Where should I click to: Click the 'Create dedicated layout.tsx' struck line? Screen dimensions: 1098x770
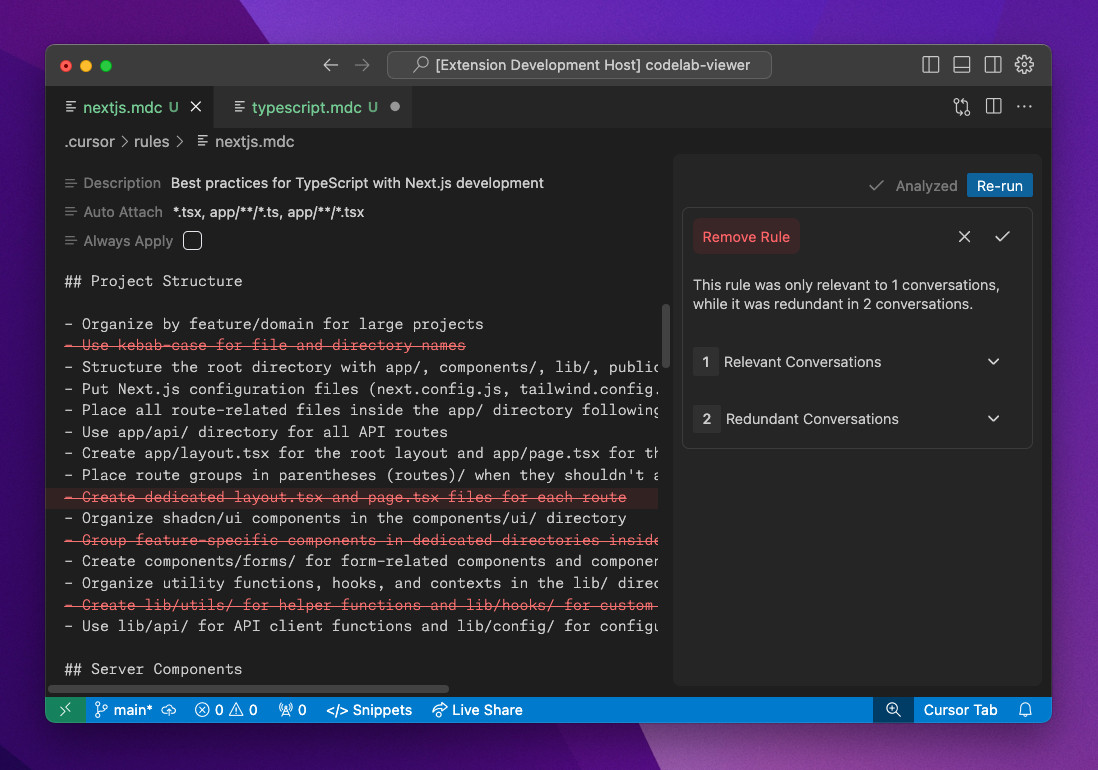[x=346, y=497]
